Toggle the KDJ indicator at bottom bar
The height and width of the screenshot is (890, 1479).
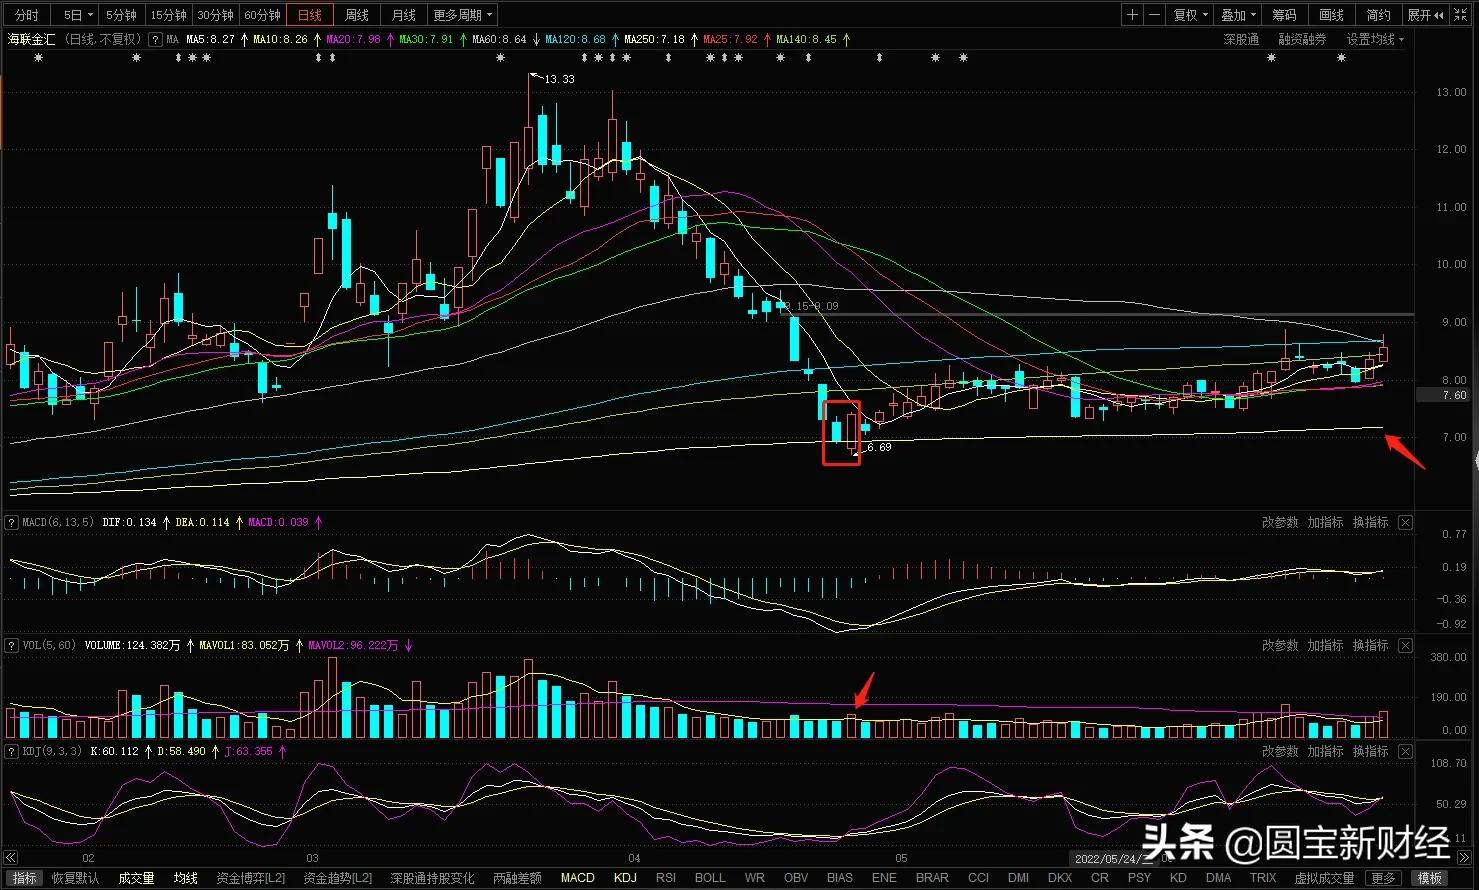625,878
